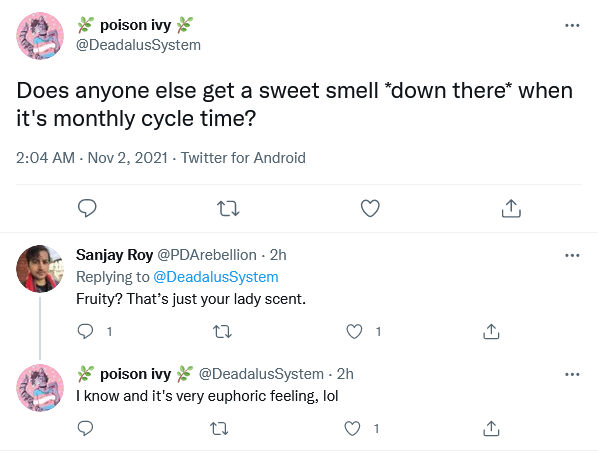The image size is (598, 453).
Task: Open more options for main tweet
Action: pyautogui.click(x=572, y=26)
